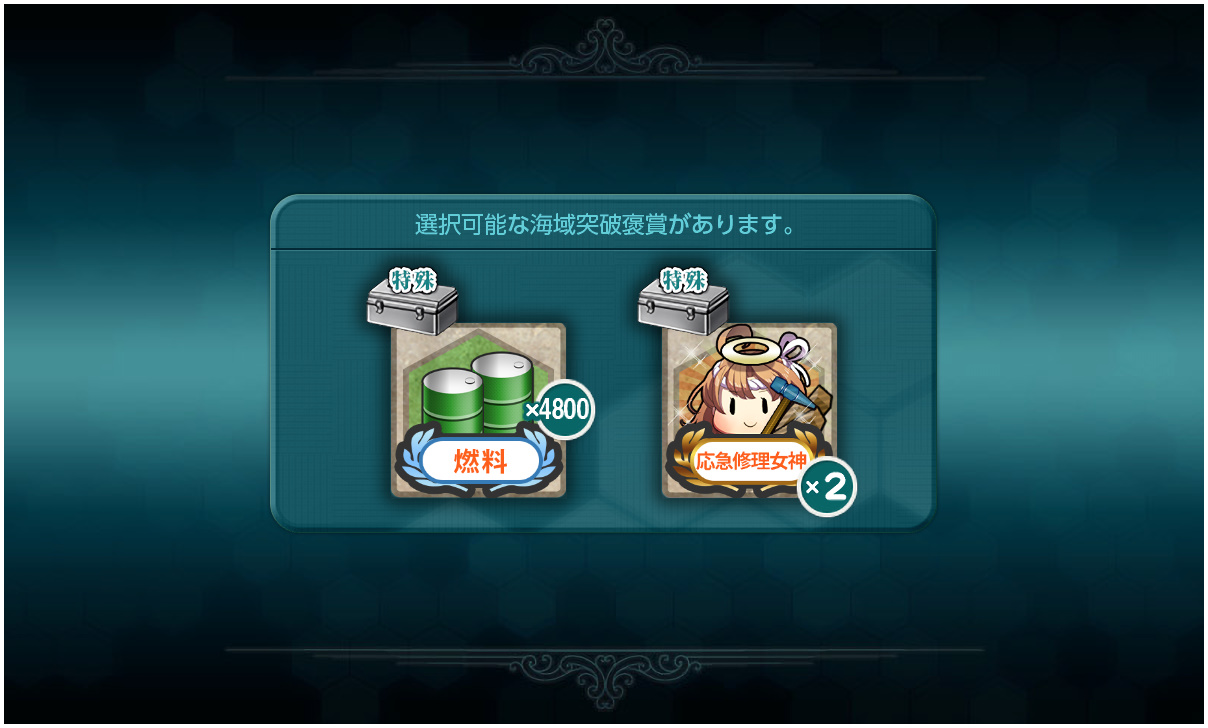Viewport: 1208px width, 728px height.
Task: Click the 応急修理女神 label button
Action: click(751, 462)
